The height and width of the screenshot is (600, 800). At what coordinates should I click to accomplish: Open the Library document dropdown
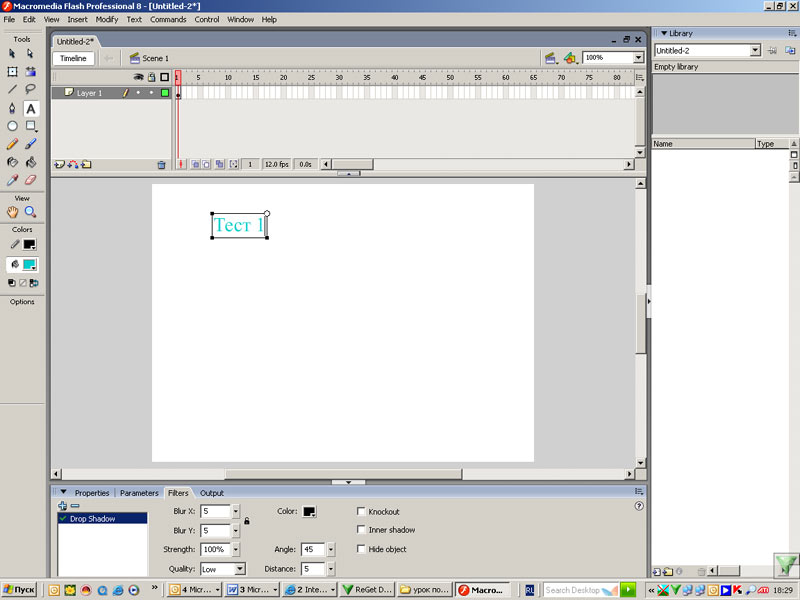pos(755,50)
